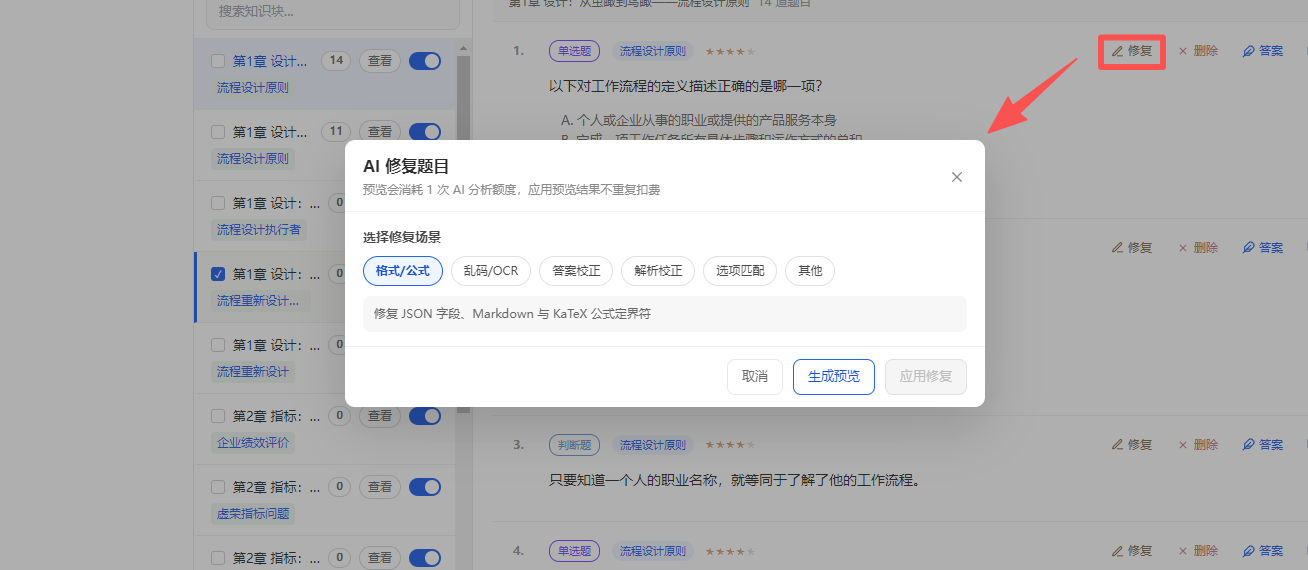Select the 乱码/OCR repair scenario
The width and height of the screenshot is (1308, 570).
click(x=491, y=271)
